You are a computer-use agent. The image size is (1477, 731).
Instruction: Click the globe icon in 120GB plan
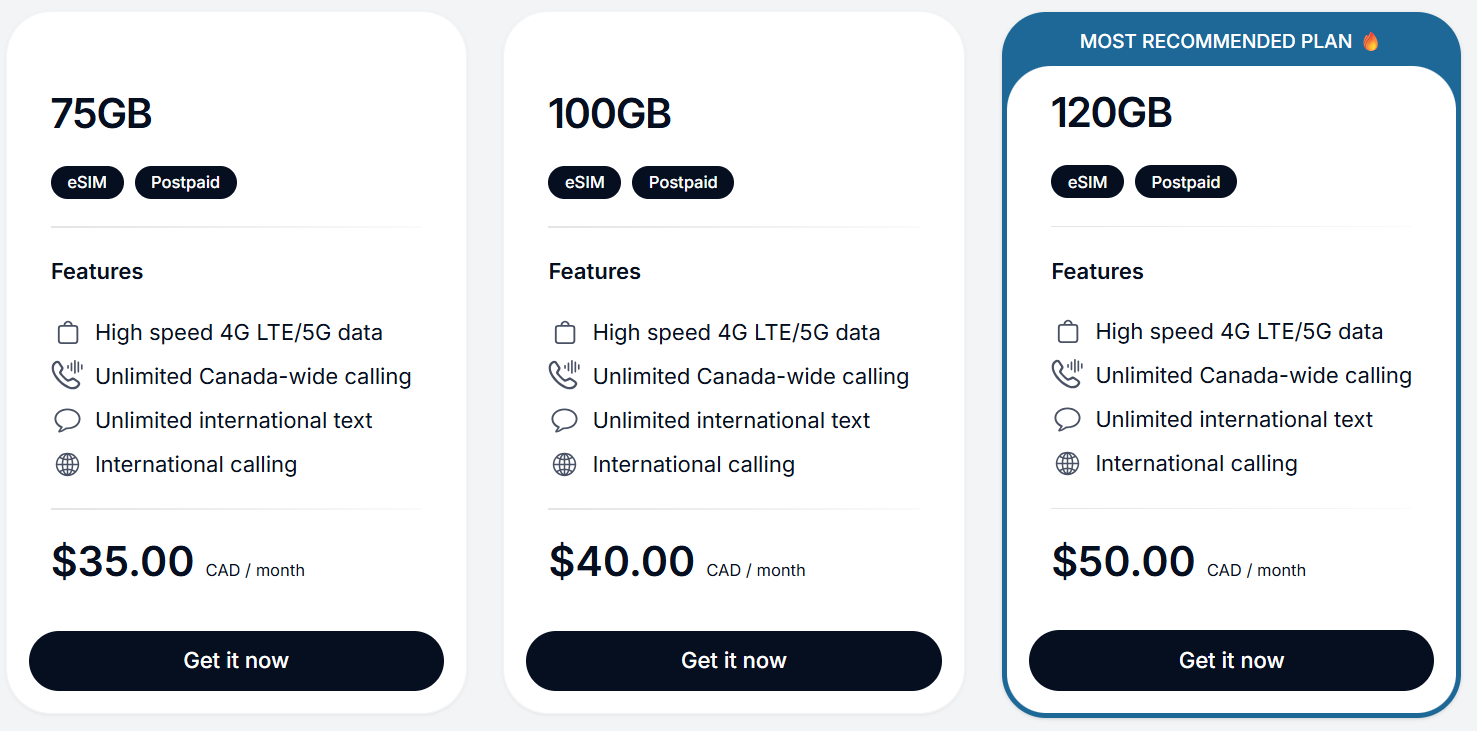(x=1067, y=463)
